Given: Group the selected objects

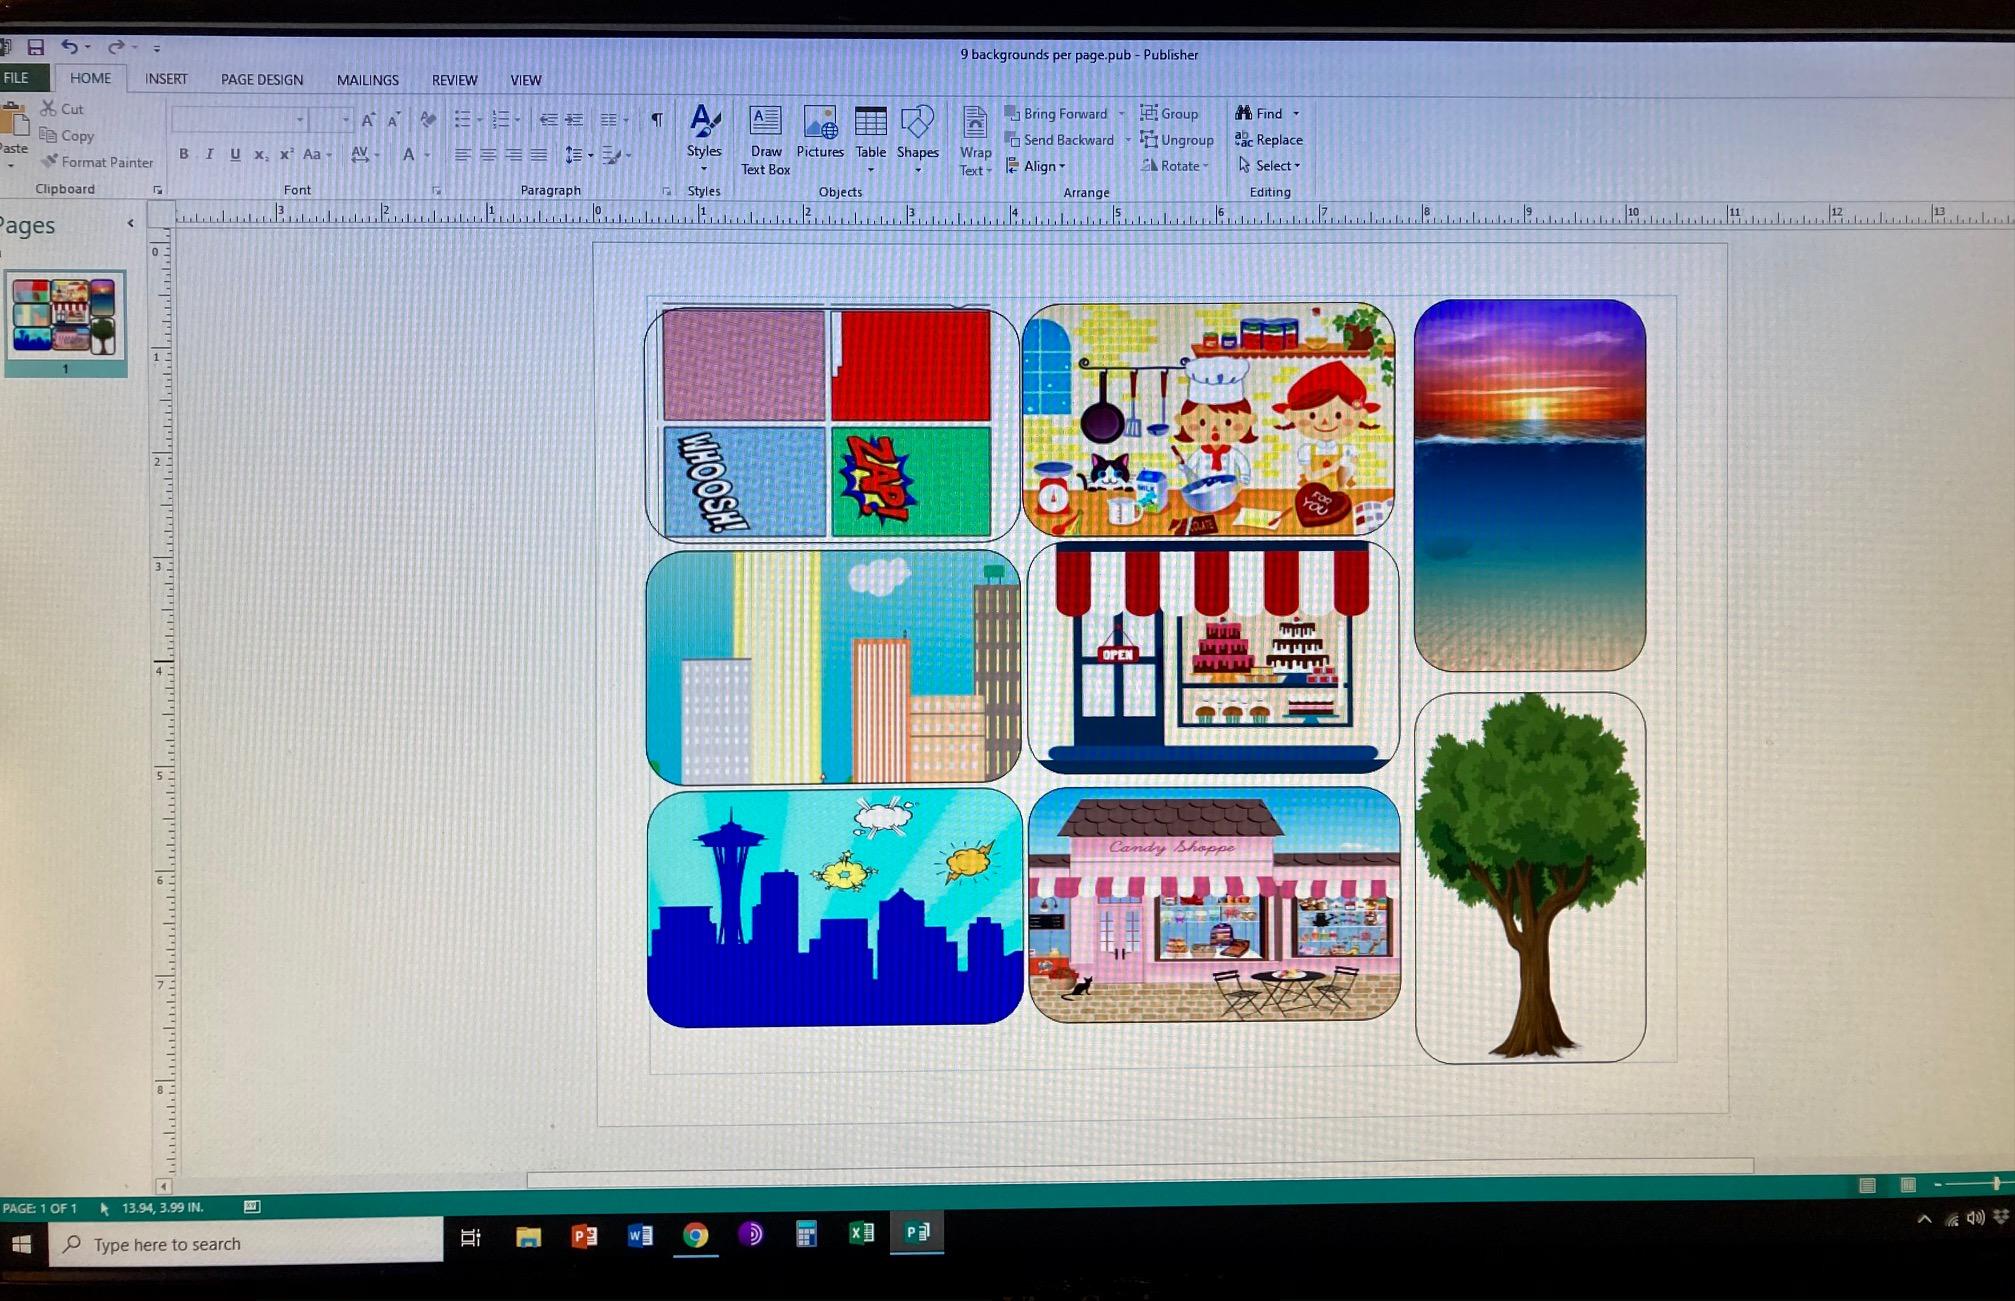Looking at the screenshot, I should [1169, 113].
